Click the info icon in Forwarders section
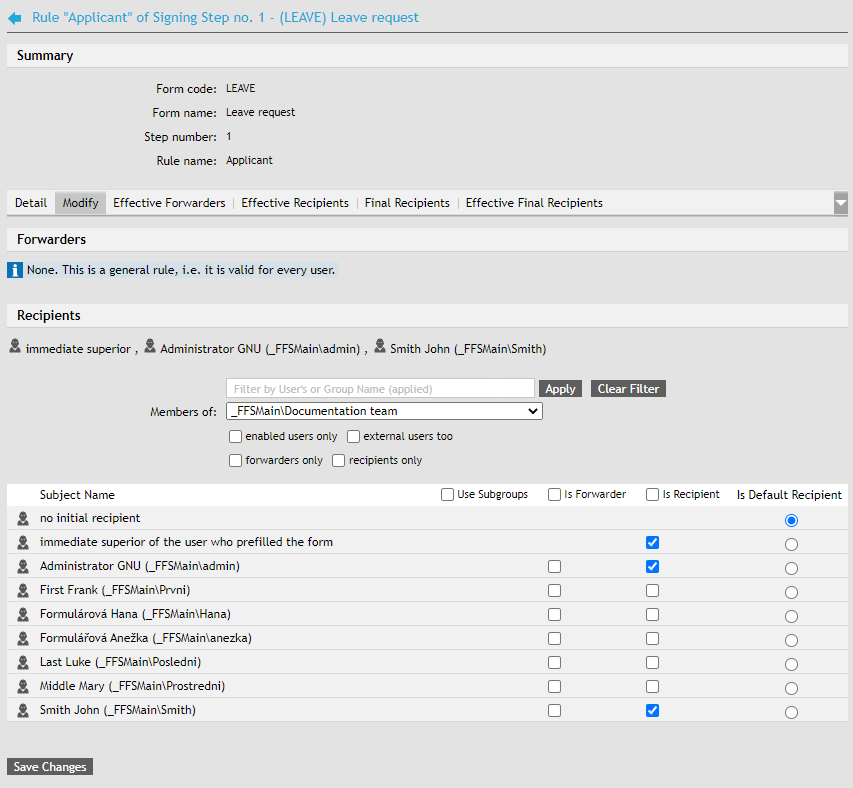 (15, 270)
